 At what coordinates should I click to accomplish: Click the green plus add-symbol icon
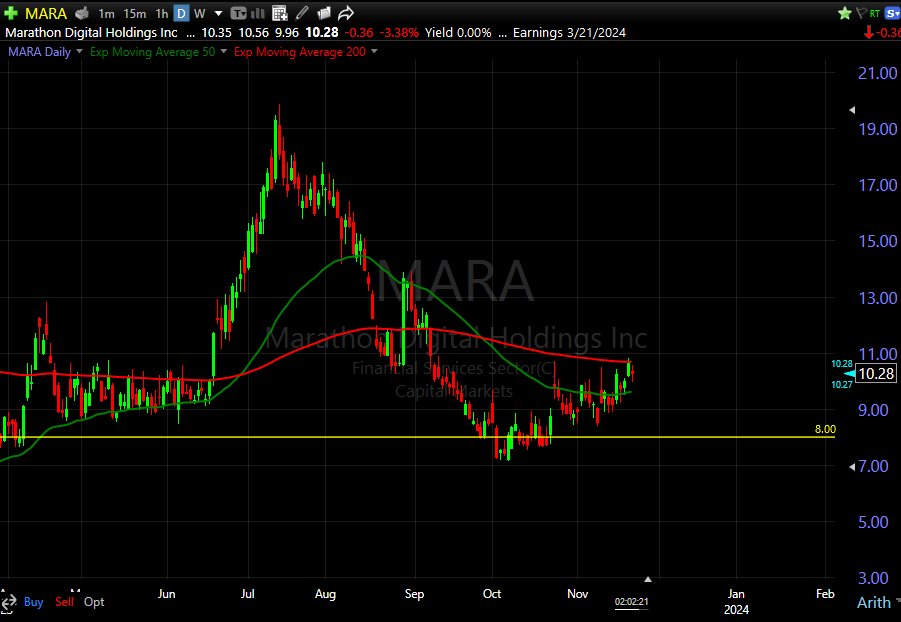(11, 13)
